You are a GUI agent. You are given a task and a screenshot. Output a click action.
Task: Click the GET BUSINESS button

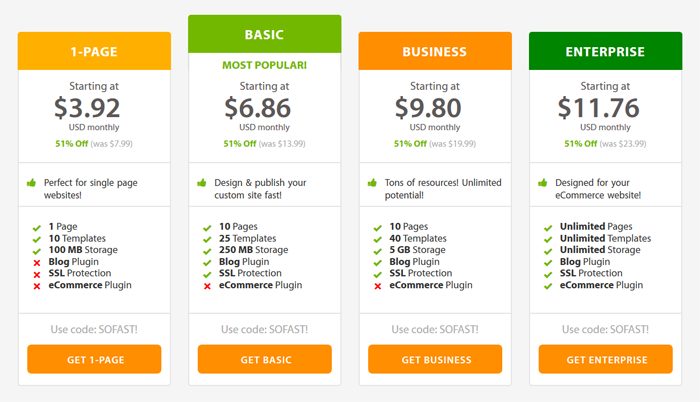(435, 359)
